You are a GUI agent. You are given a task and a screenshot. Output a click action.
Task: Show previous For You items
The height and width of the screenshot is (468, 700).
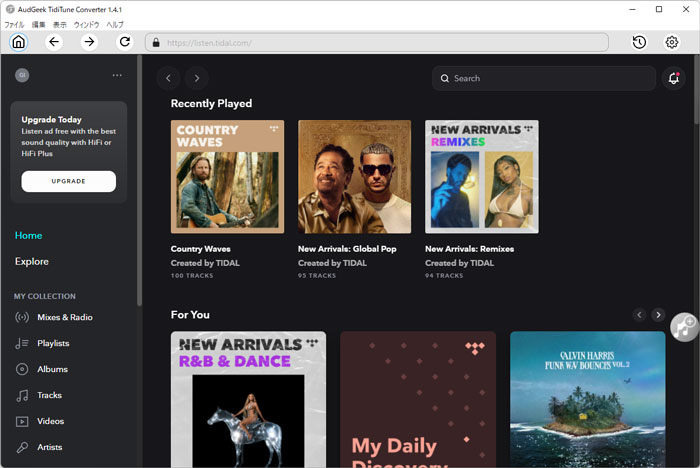click(x=639, y=315)
